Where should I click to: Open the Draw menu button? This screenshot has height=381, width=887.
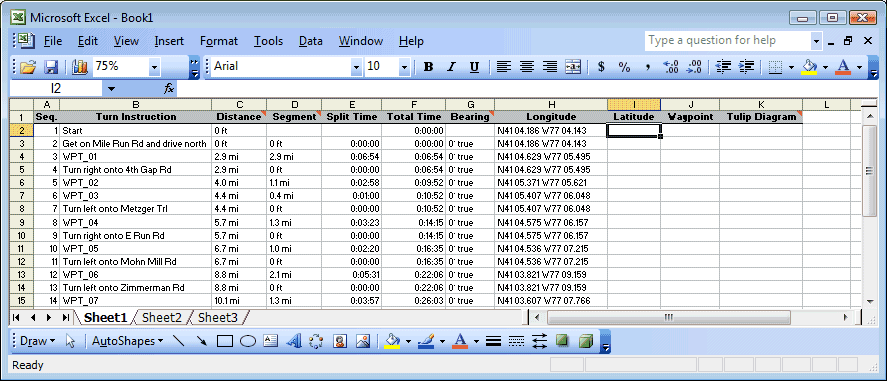(x=37, y=341)
